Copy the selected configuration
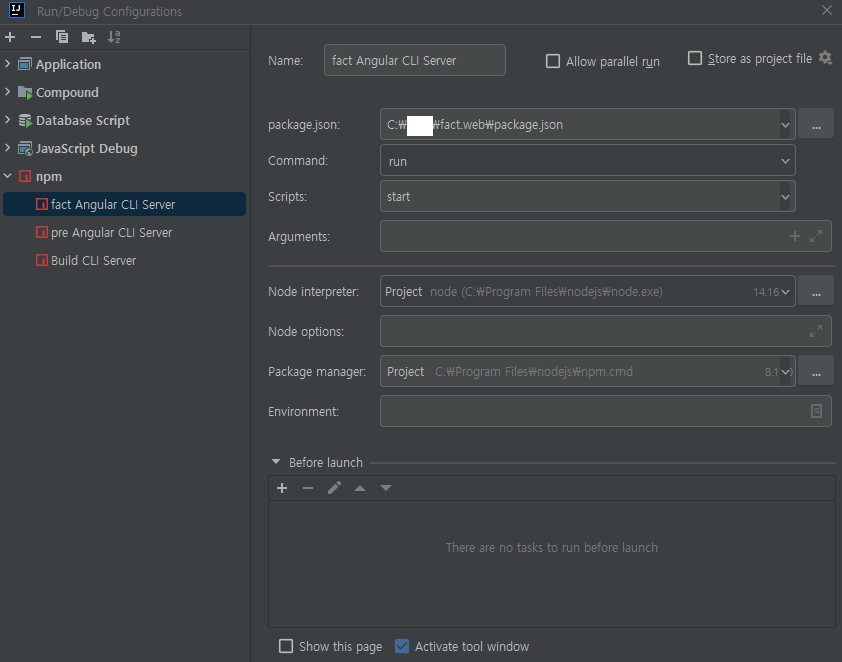Viewport: 842px width, 662px height. pos(62,37)
